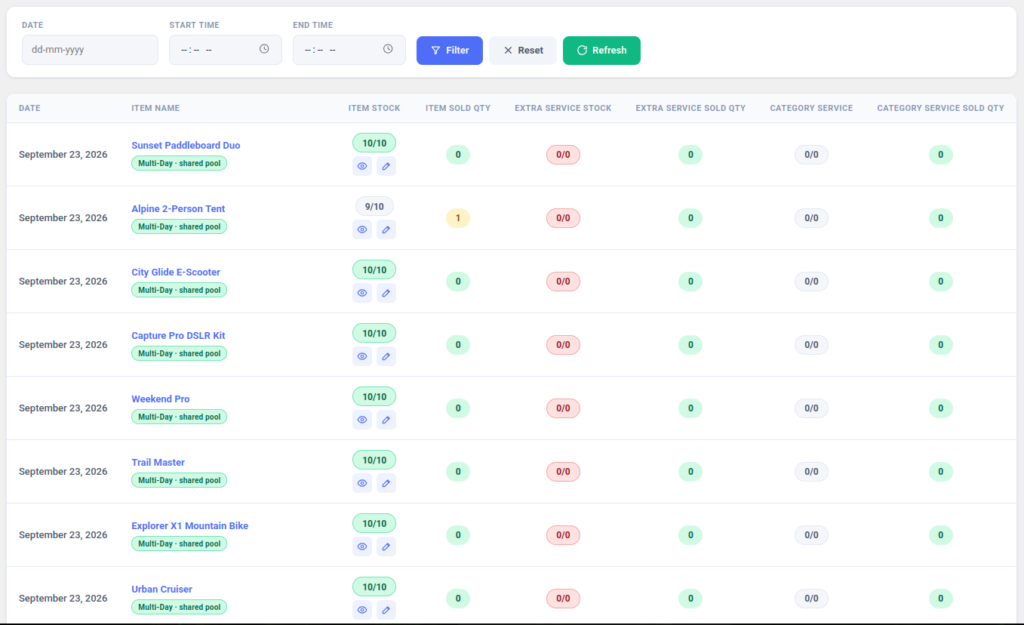Viewport: 1024px width, 625px height.
Task: Open the Alpine 2-Person Tent link
Action: [178, 208]
